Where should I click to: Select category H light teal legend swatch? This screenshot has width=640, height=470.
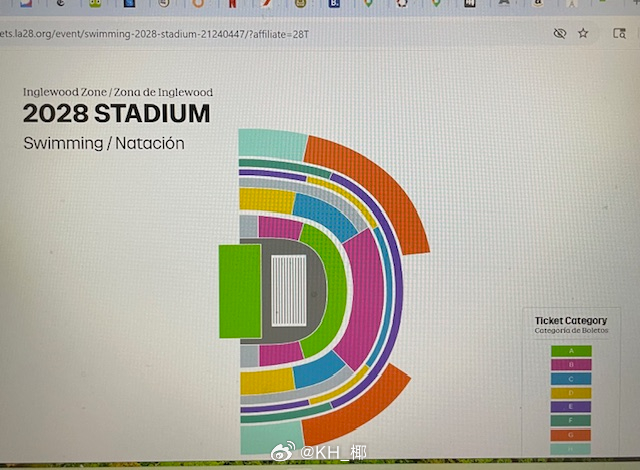point(571,449)
